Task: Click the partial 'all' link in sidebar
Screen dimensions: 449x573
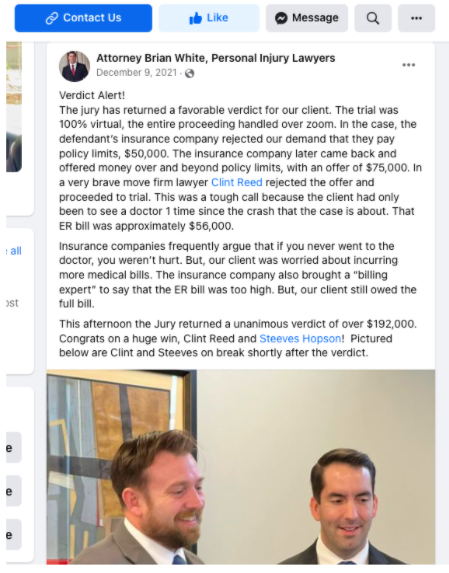Action: 15,251
